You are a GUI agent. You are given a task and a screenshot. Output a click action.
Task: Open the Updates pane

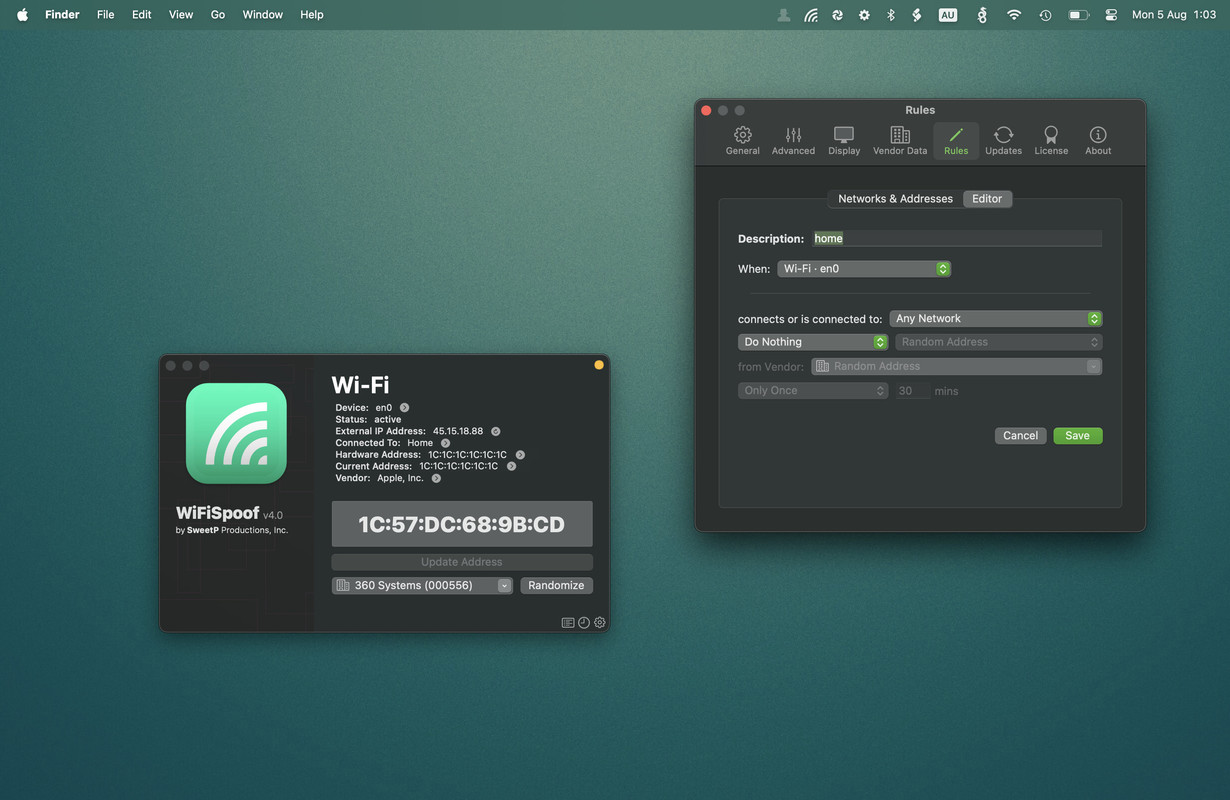point(1003,140)
